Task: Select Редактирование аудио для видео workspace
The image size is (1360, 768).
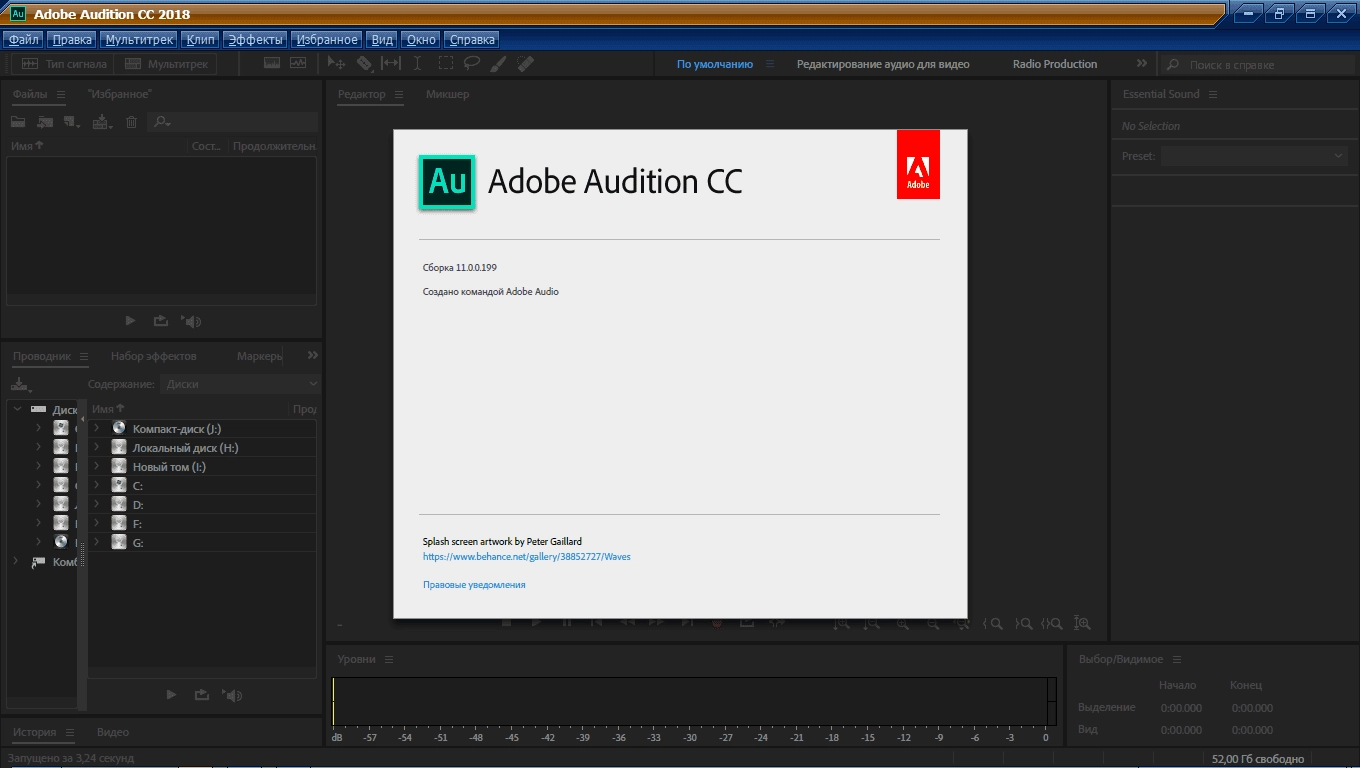Action: (883, 64)
